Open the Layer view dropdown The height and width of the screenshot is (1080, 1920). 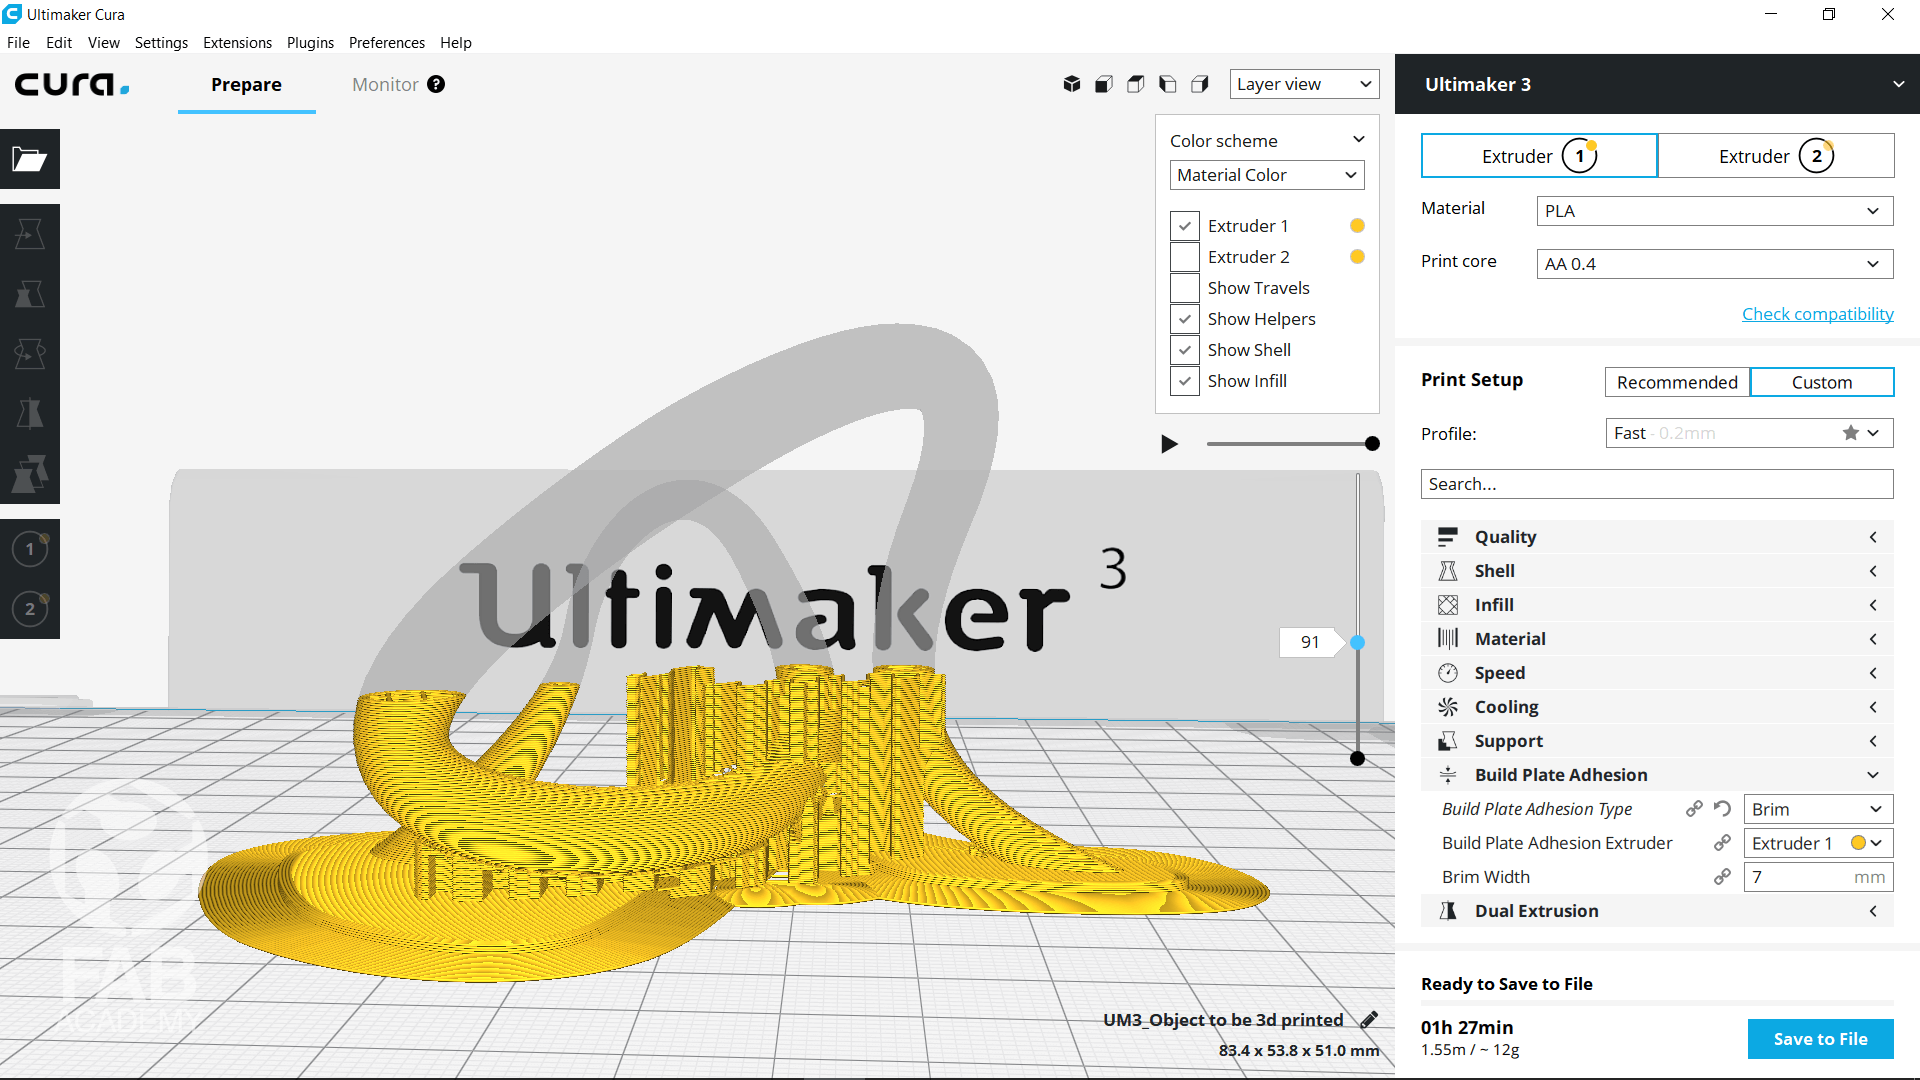click(x=1304, y=84)
